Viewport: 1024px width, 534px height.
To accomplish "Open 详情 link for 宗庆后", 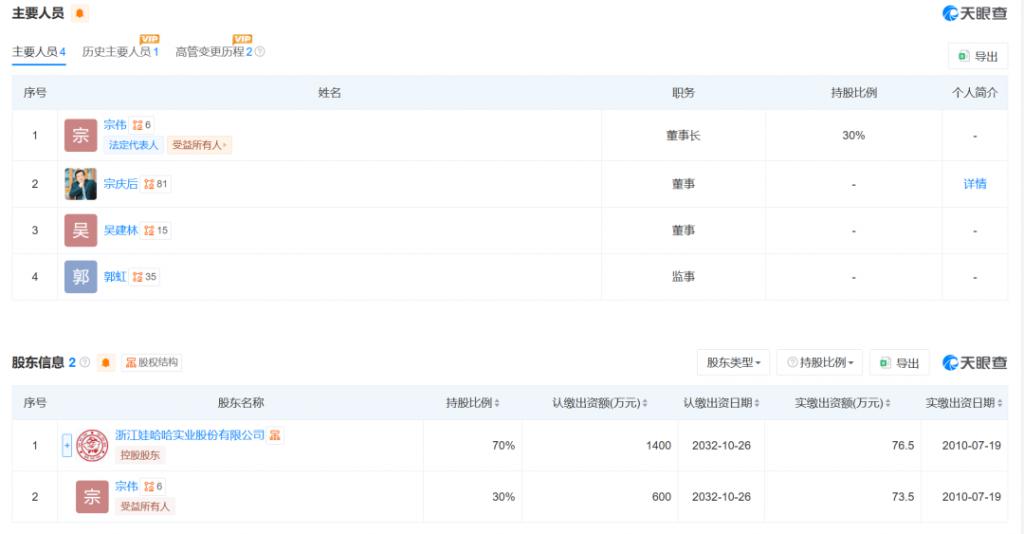I will point(974,184).
